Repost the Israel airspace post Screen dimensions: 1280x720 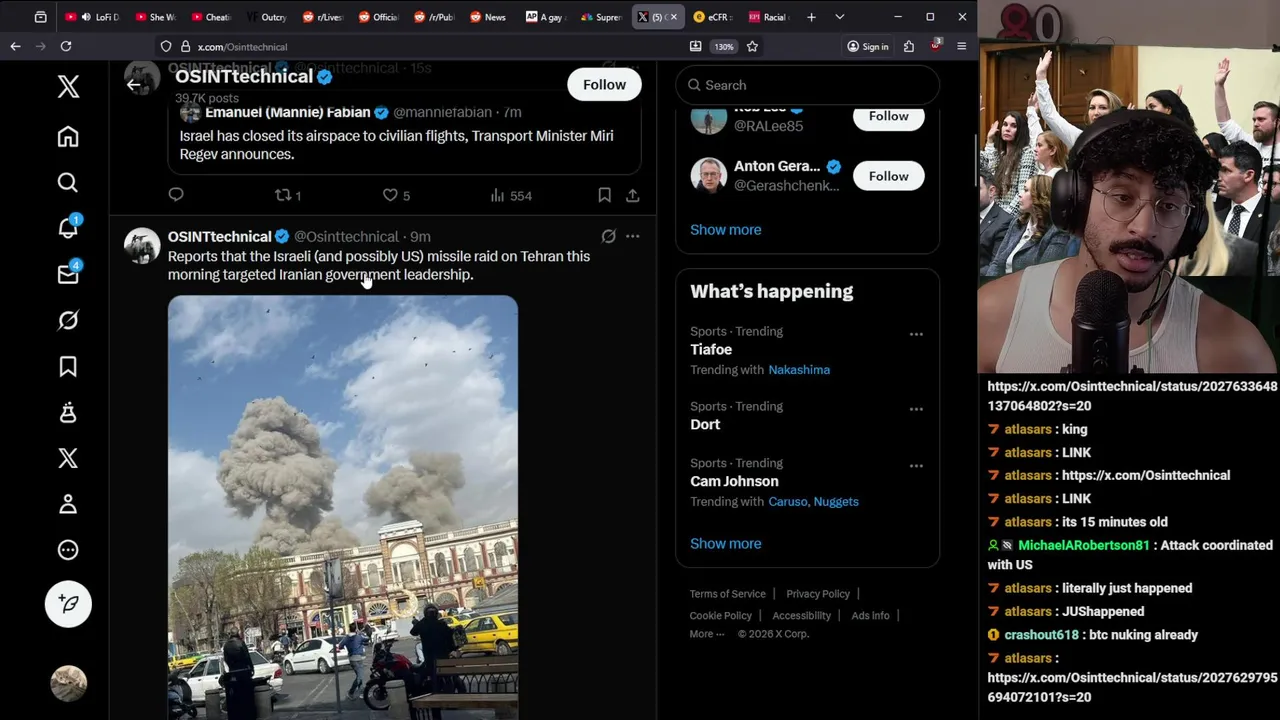point(288,195)
